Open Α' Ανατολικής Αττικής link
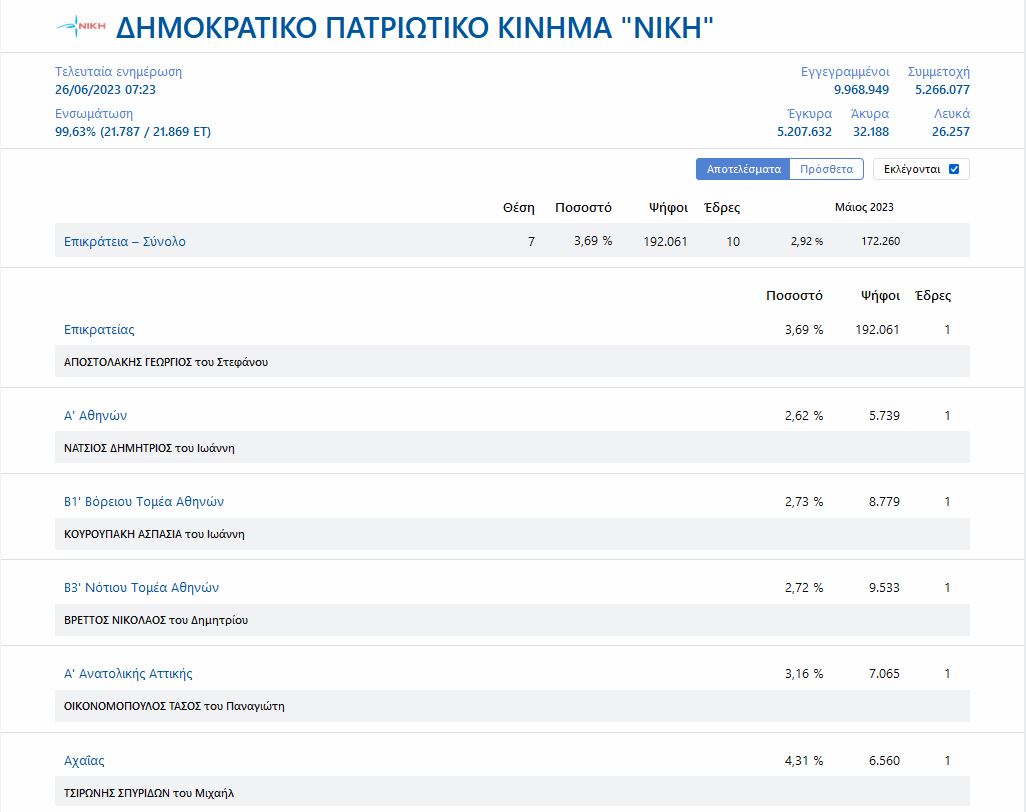1026x812 pixels. tap(128, 673)
